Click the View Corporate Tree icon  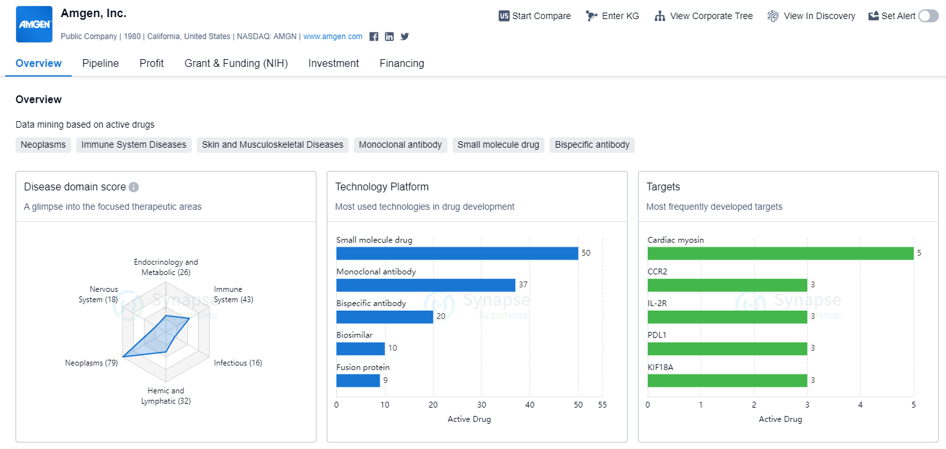tap(660, 16)
